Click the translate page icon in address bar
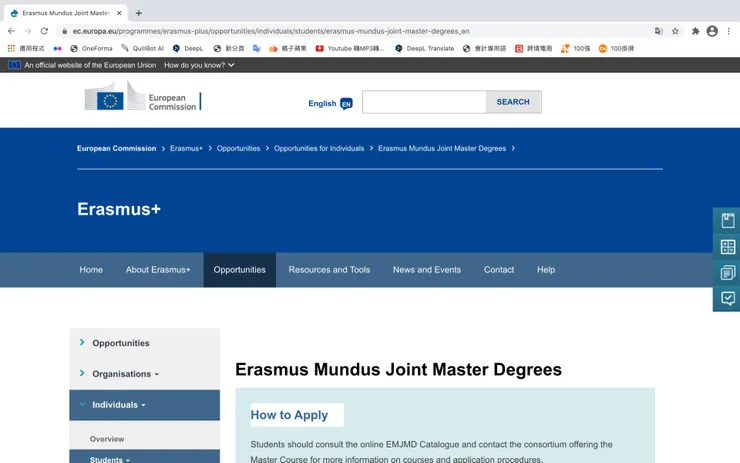 [659, 31]
